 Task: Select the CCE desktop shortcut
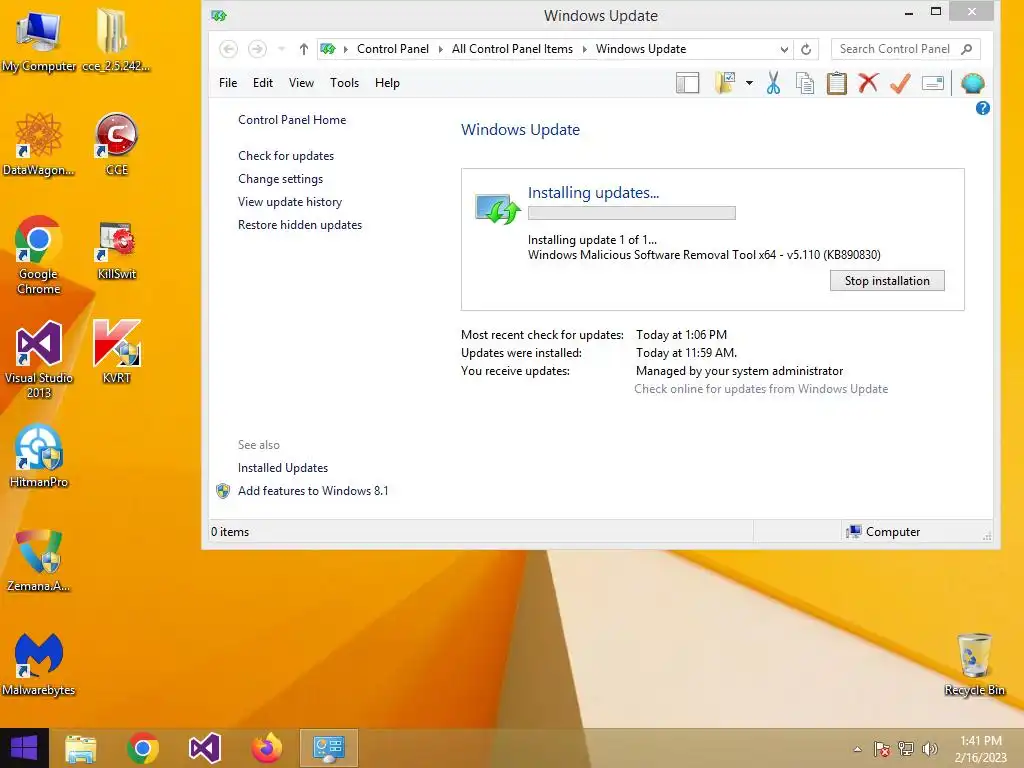116,144
